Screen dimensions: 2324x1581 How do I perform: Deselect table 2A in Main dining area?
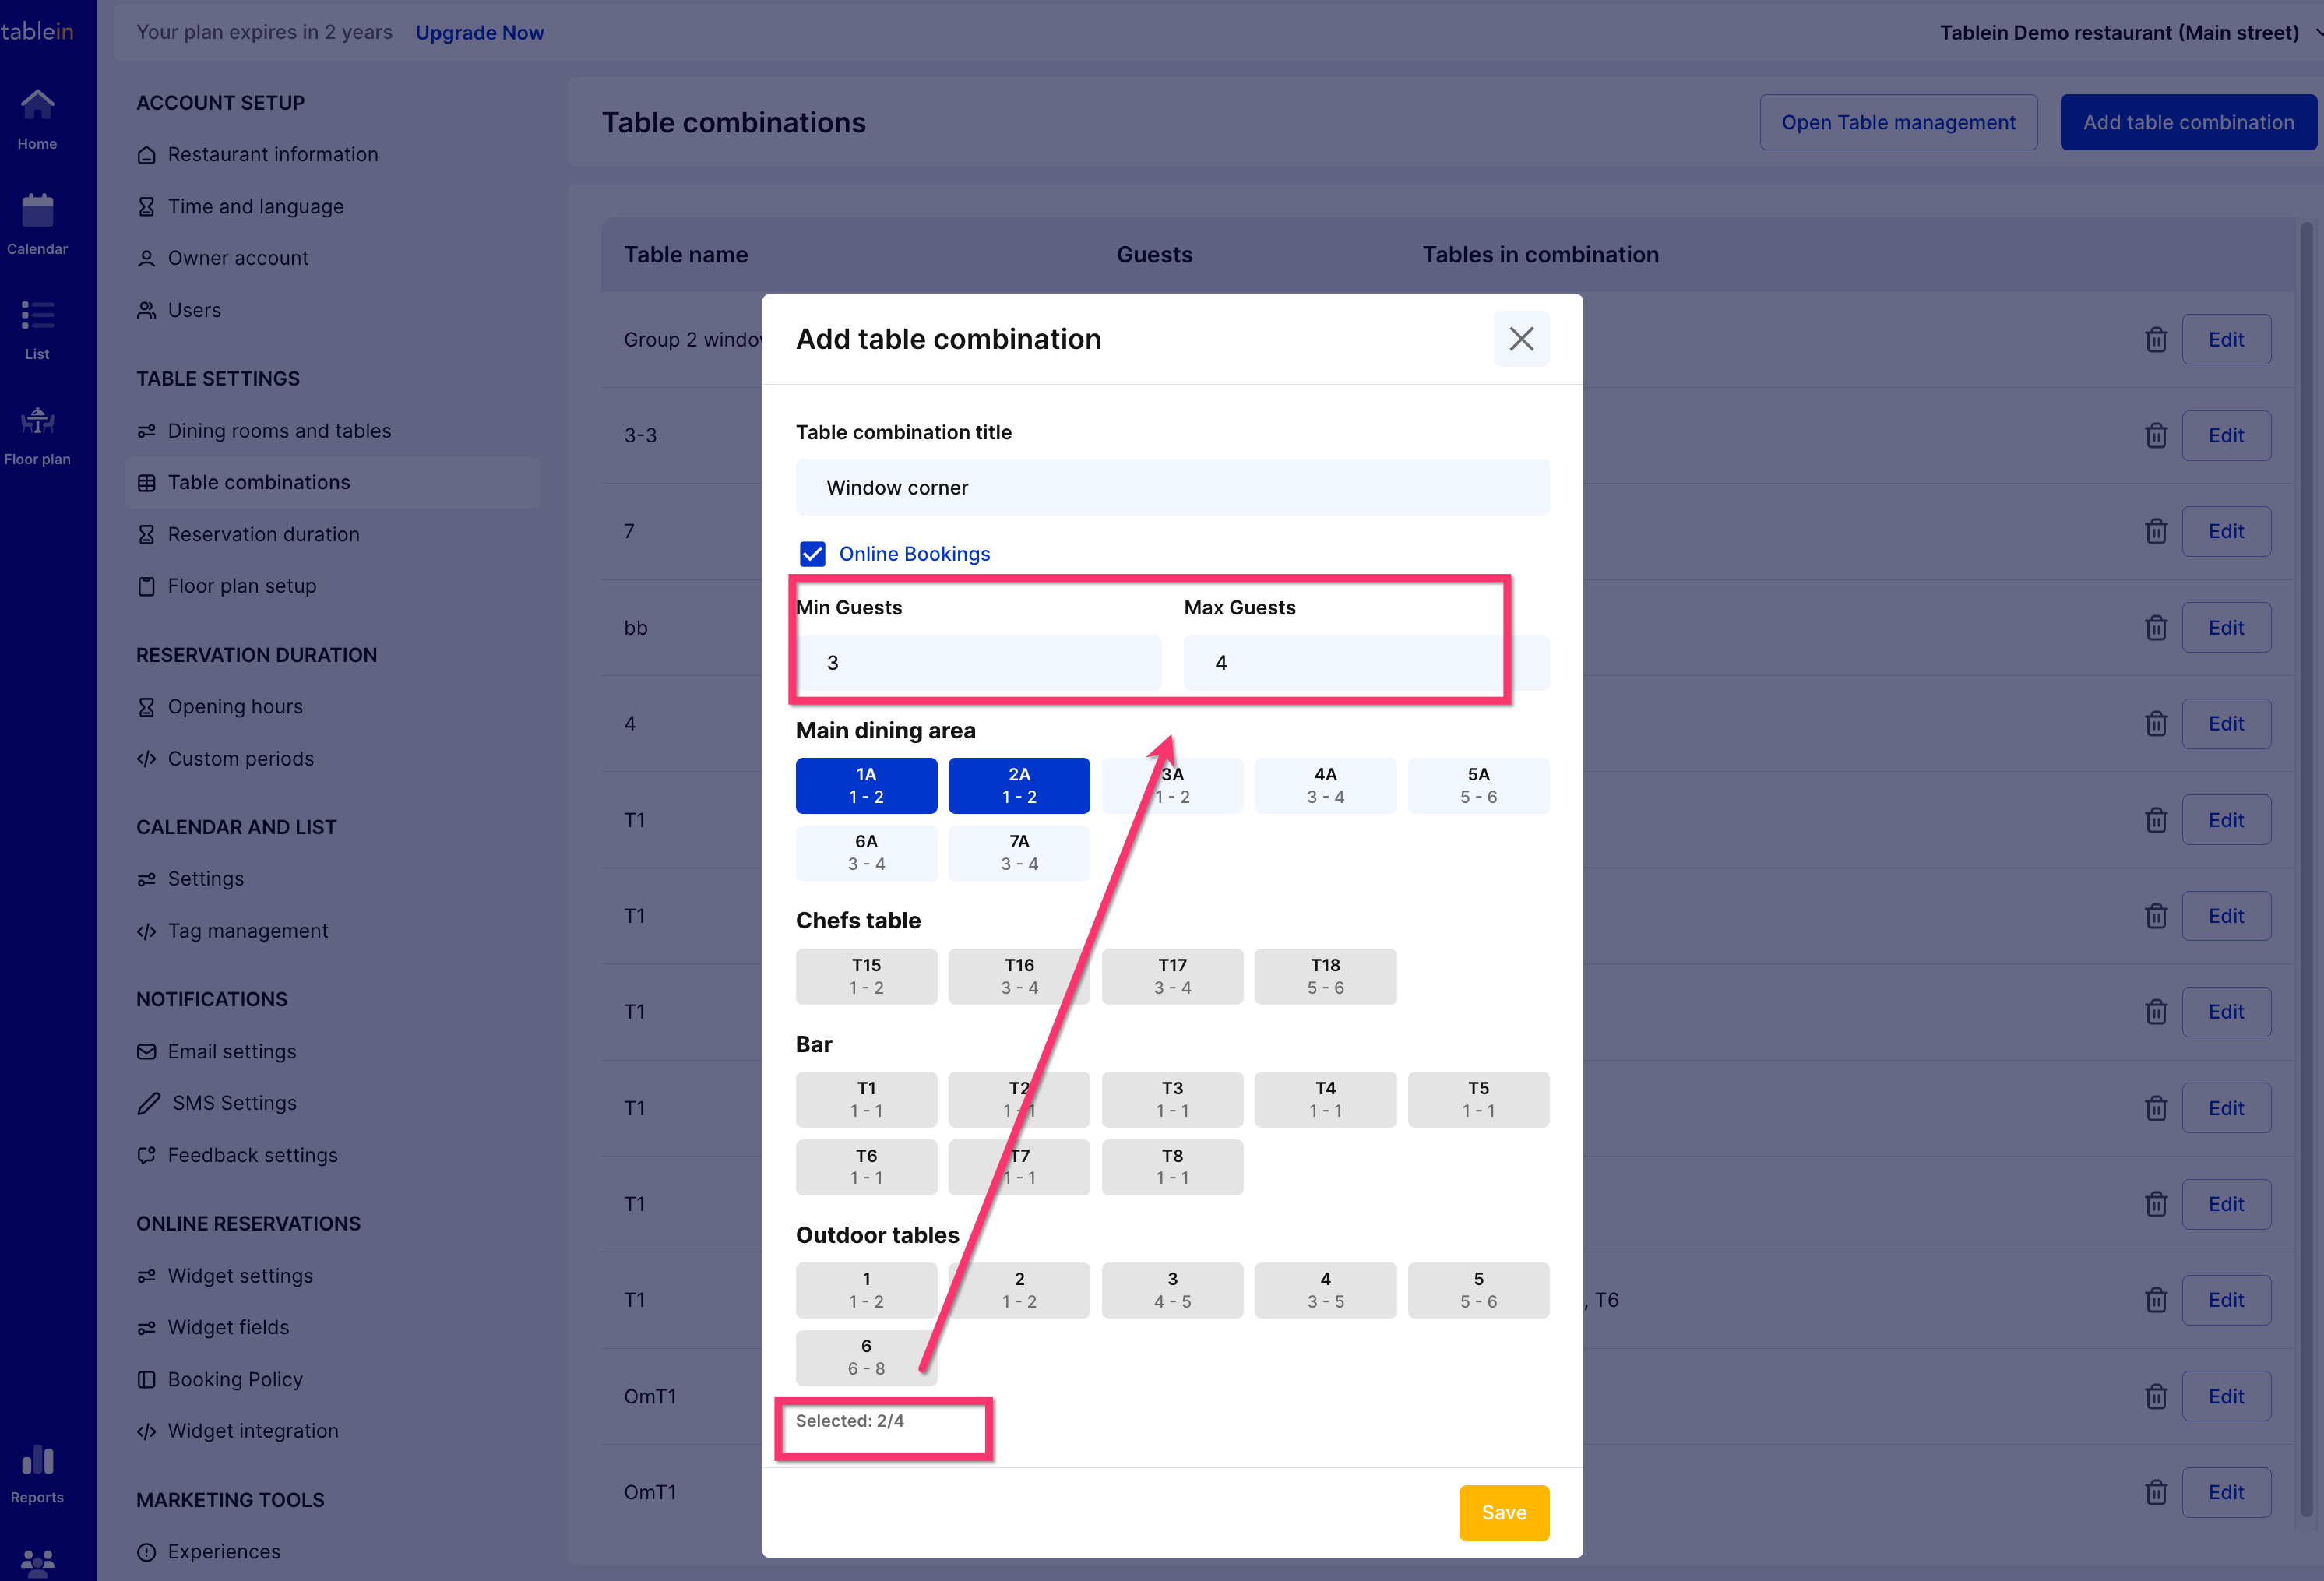(x=1019, y=785)
